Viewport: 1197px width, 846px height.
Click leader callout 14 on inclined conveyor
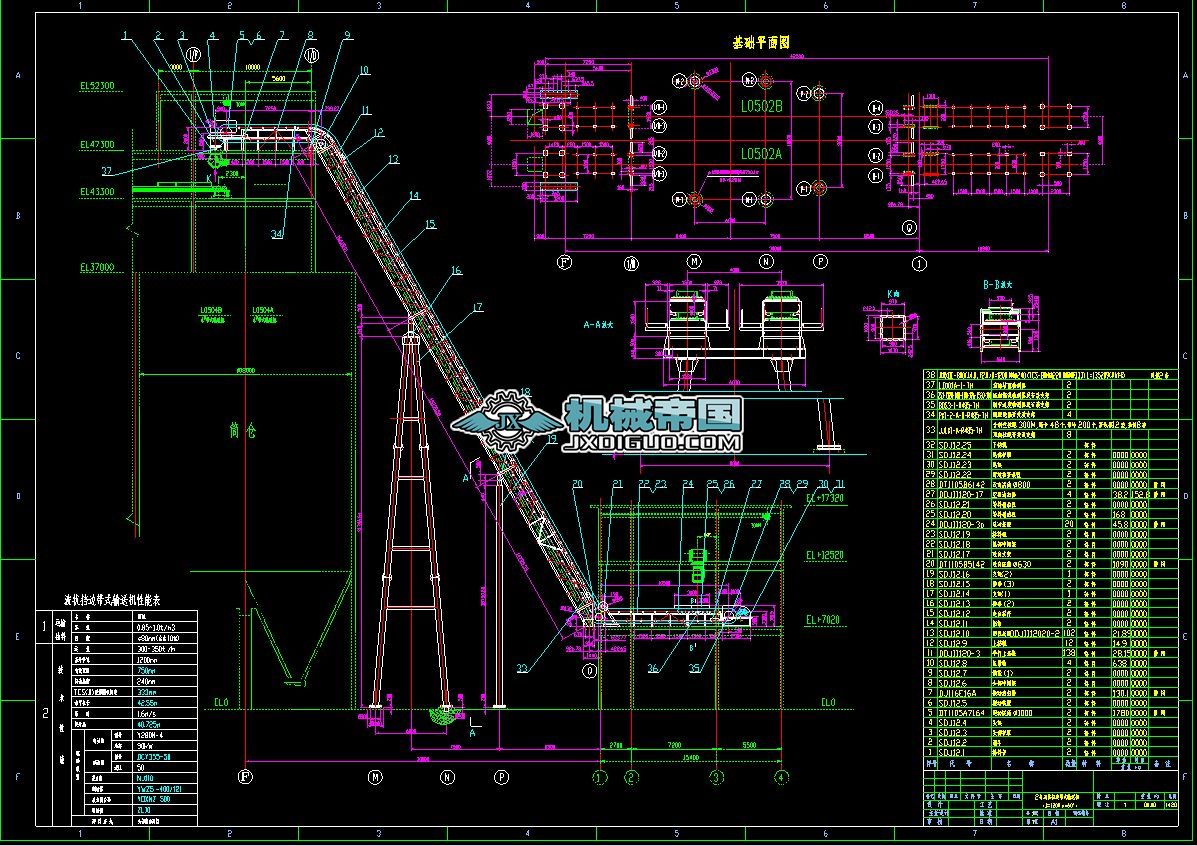tap(415, 195)
